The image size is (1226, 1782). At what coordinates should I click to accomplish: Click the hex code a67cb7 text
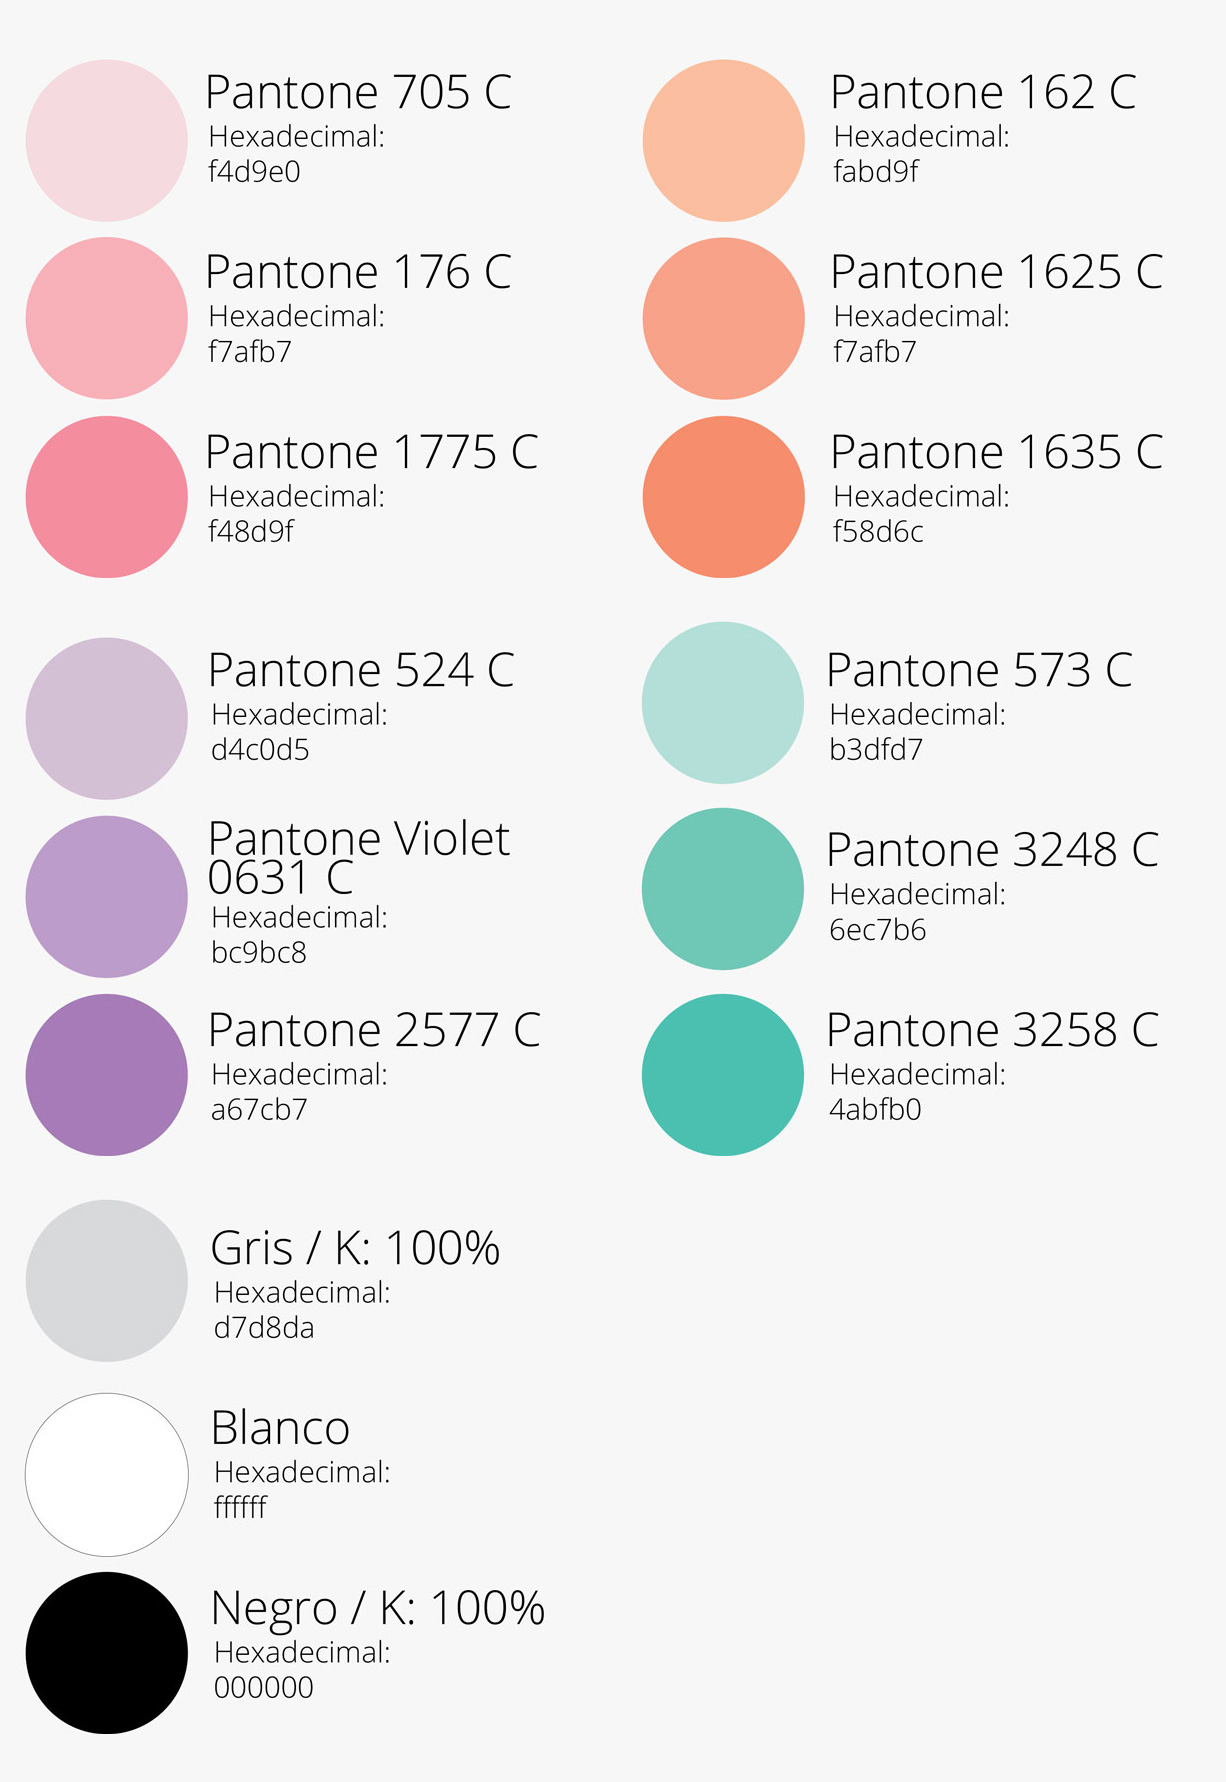coord(259,1109)
